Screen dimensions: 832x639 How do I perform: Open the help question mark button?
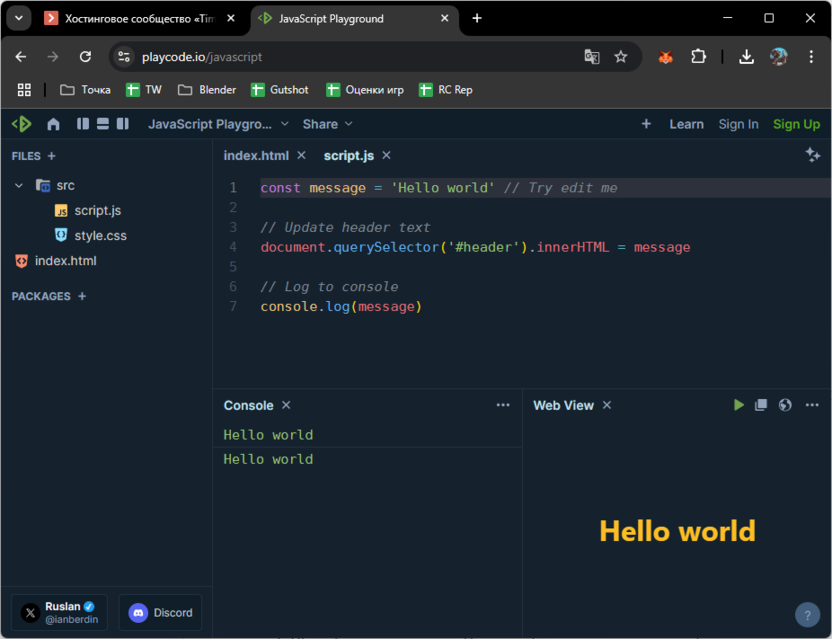click(806, 614)
